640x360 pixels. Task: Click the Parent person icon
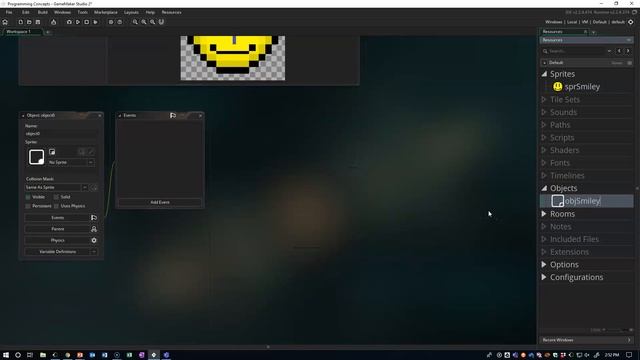94,229
